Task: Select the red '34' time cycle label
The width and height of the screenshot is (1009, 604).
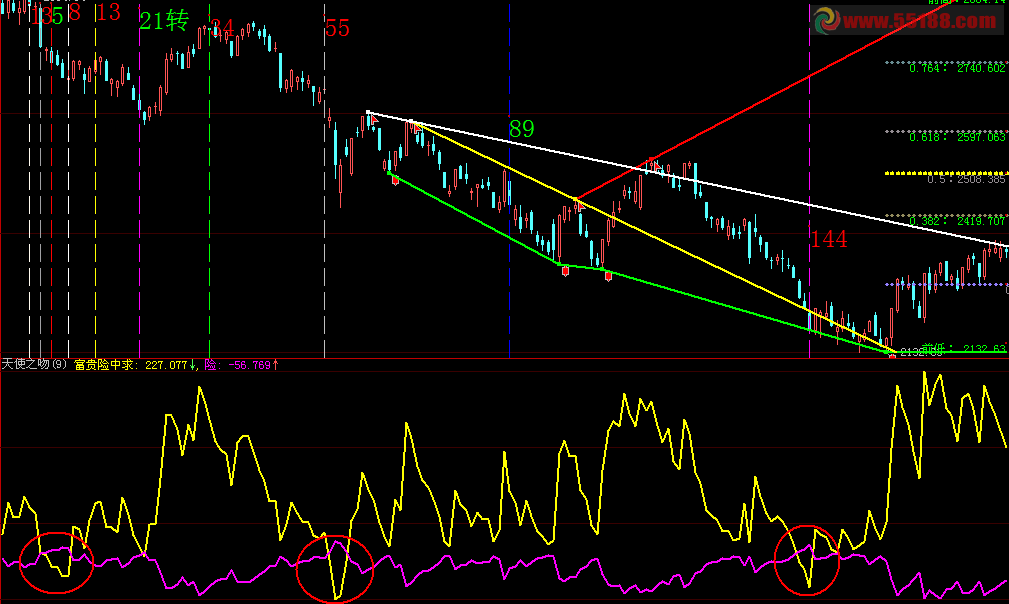Action: pyautogui.click(x=222, y=28)
